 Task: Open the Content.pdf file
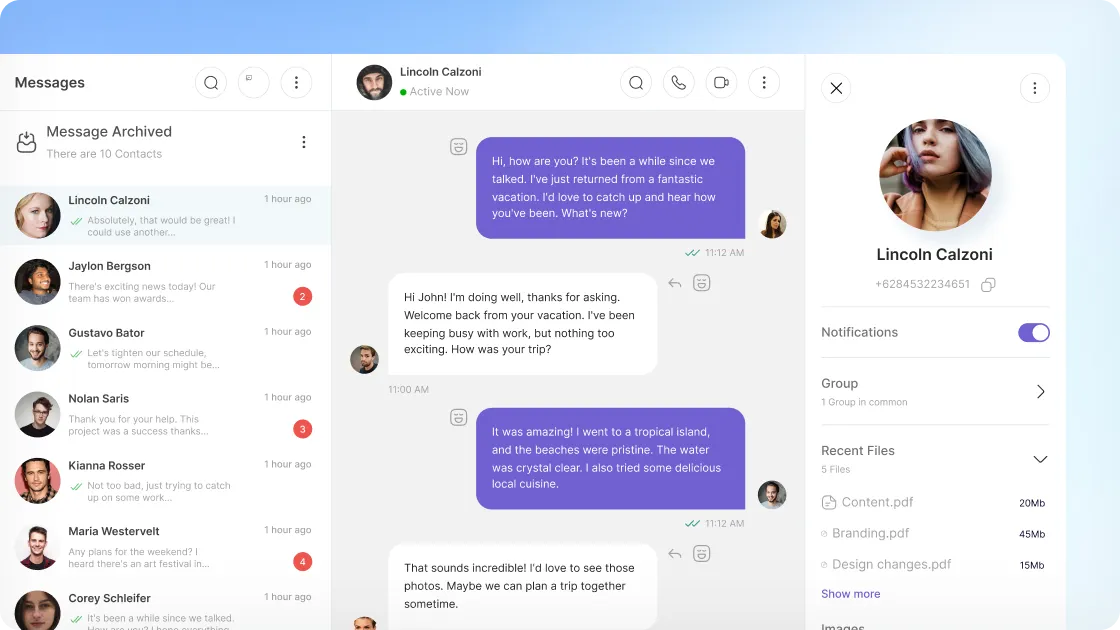[877, 503]
